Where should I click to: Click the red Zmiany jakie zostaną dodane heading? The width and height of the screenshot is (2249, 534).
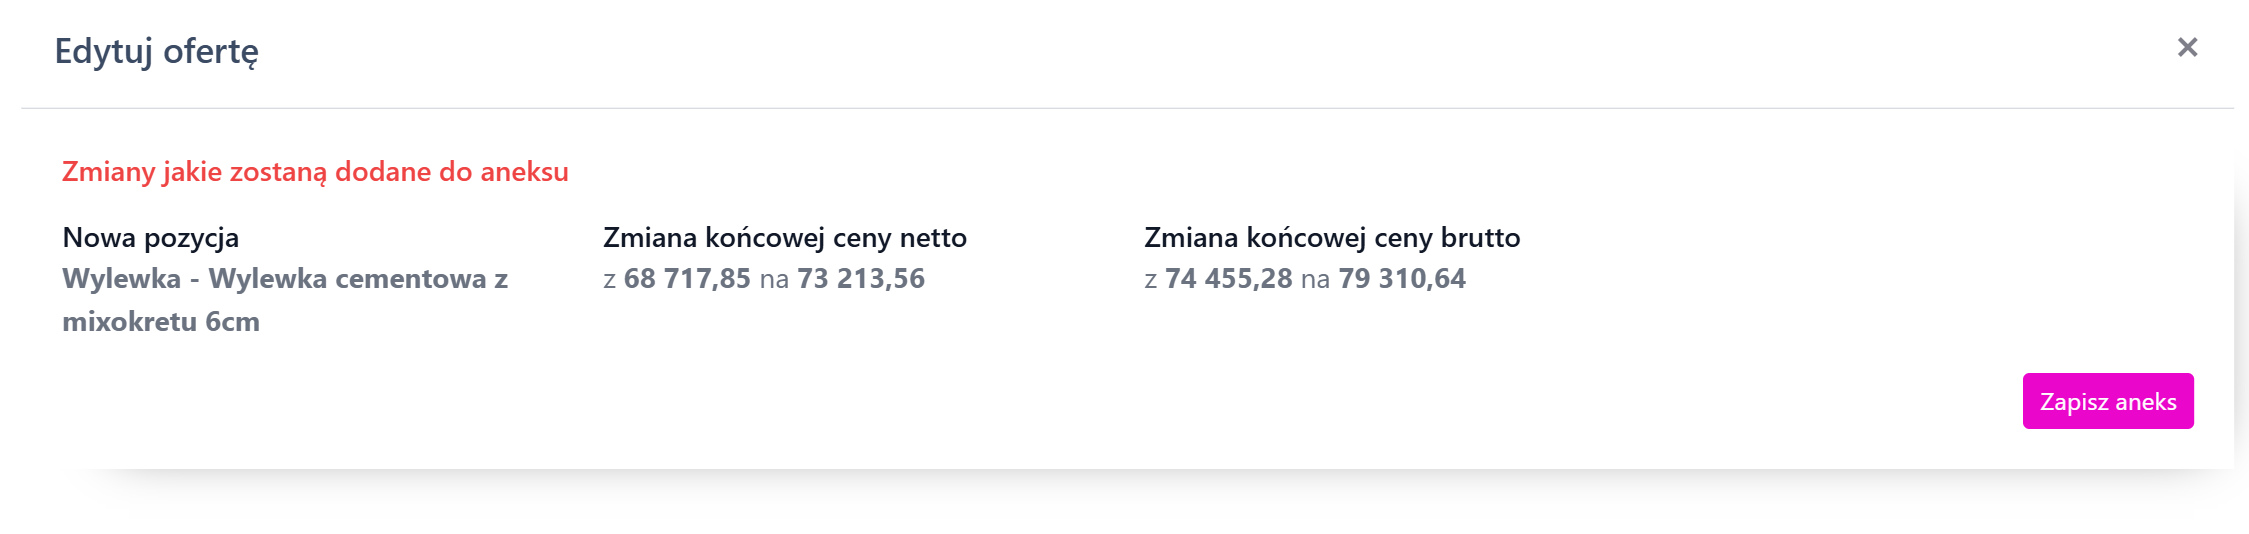315,172
